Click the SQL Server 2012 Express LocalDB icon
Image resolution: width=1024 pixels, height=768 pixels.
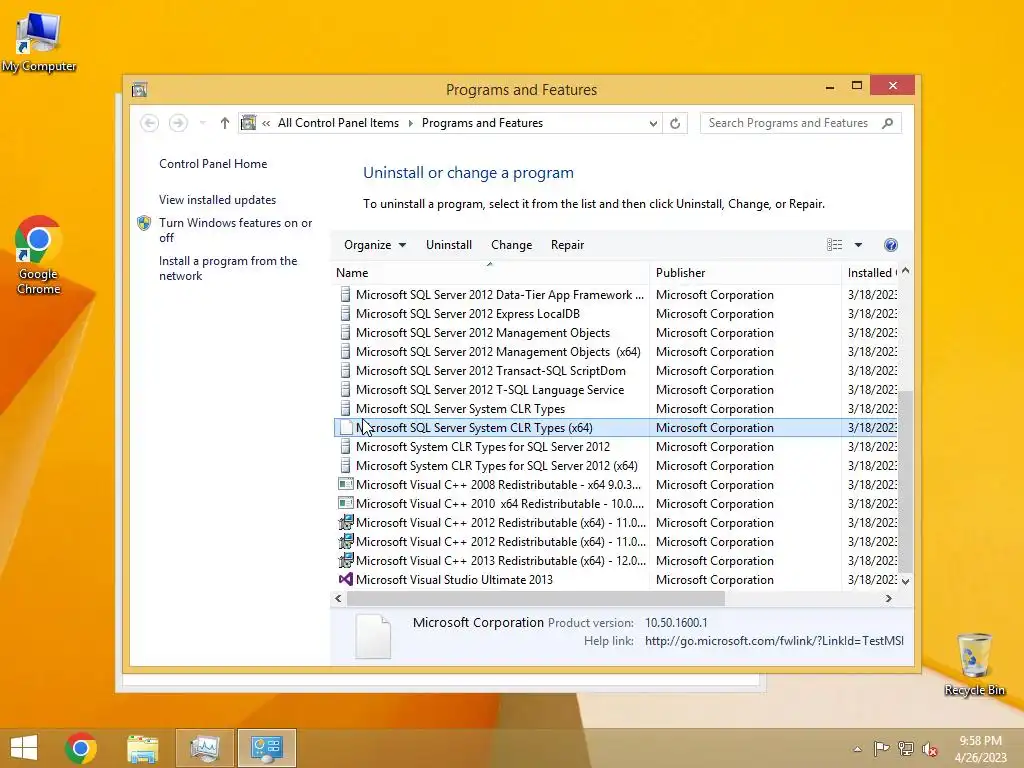(345, 313)
